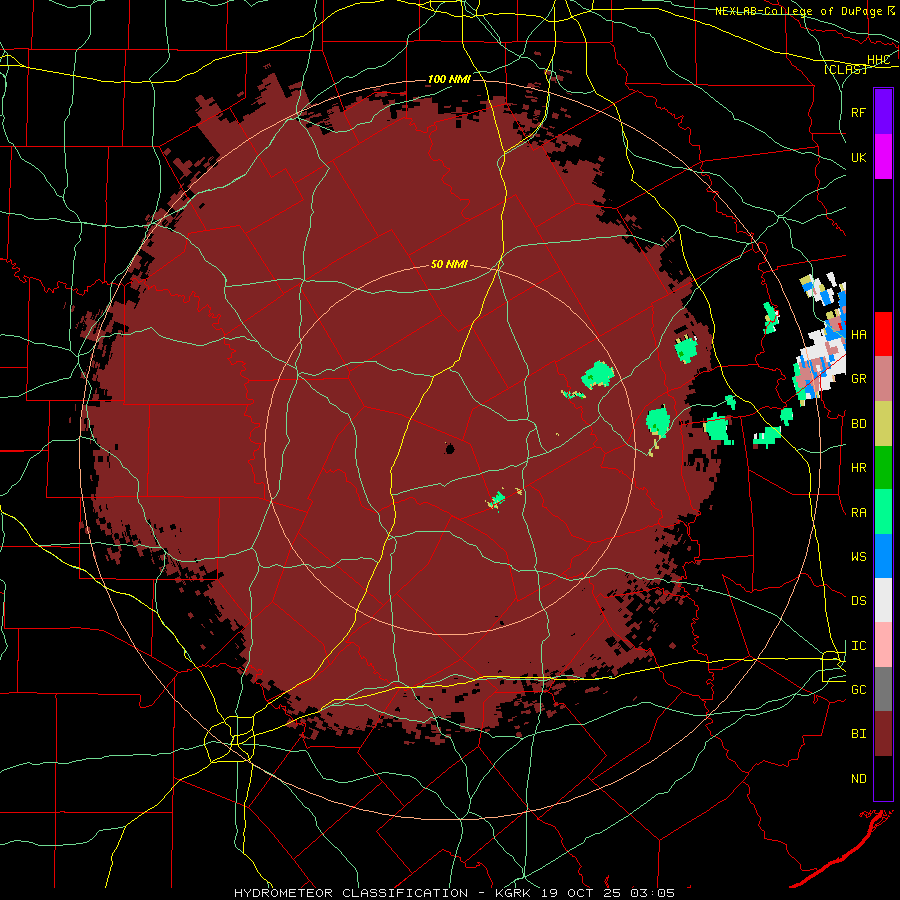Click the "HHC" product code text
Screen dimensions: 900x900
click(x=879, y=60)
